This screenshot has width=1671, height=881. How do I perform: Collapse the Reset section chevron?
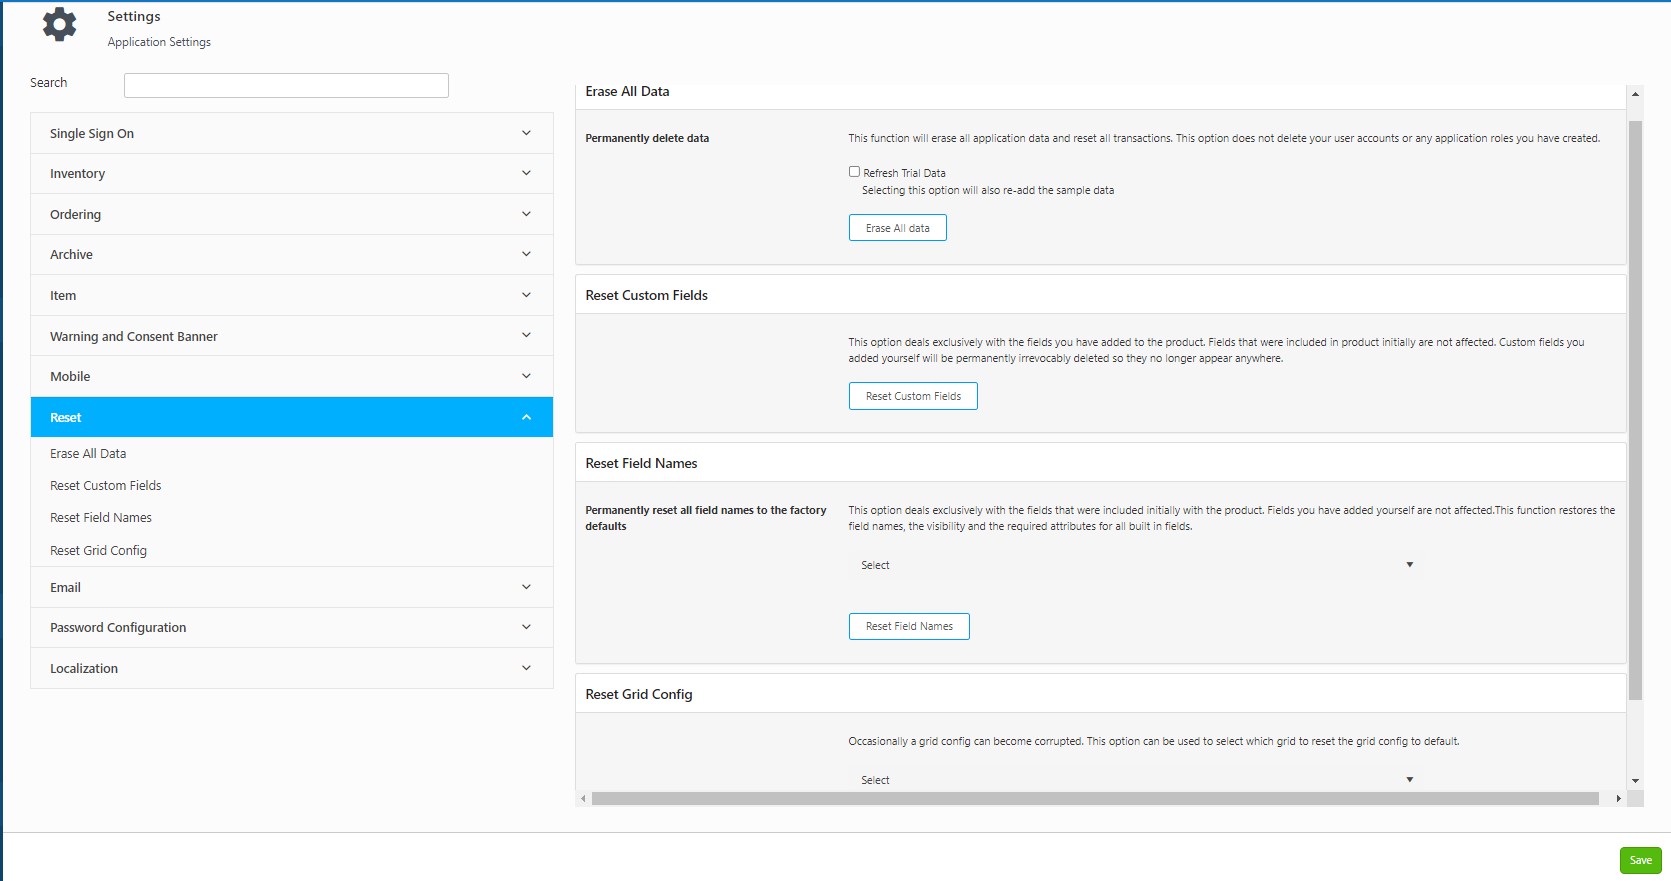[x=526, y=417]
